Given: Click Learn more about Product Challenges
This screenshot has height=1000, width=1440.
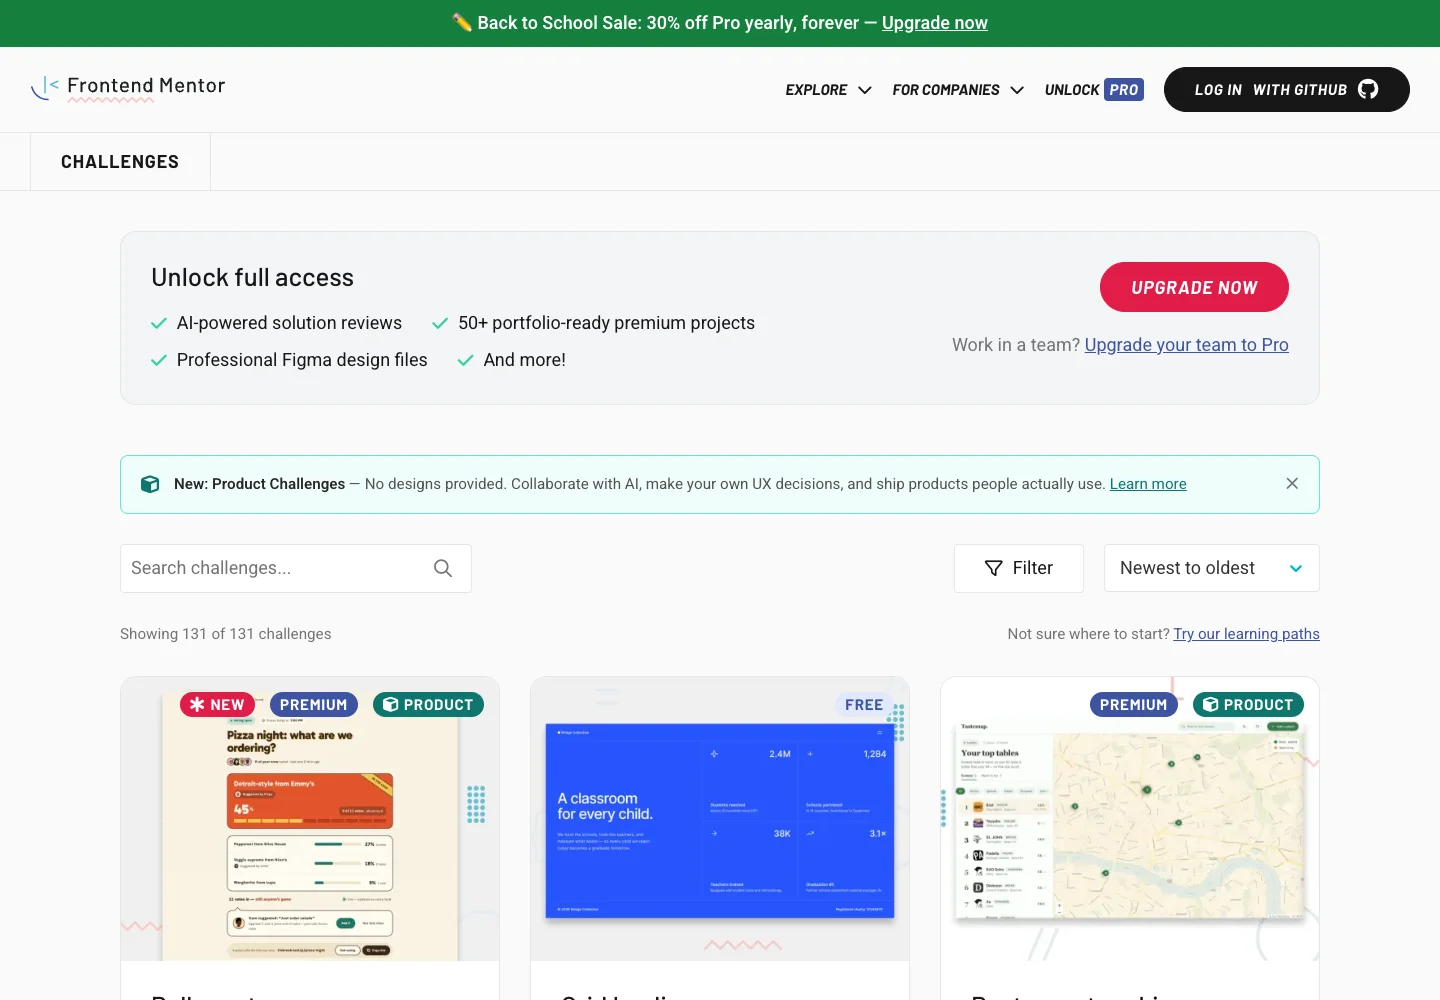Looking at the screenshot, I should [1148, 484].
